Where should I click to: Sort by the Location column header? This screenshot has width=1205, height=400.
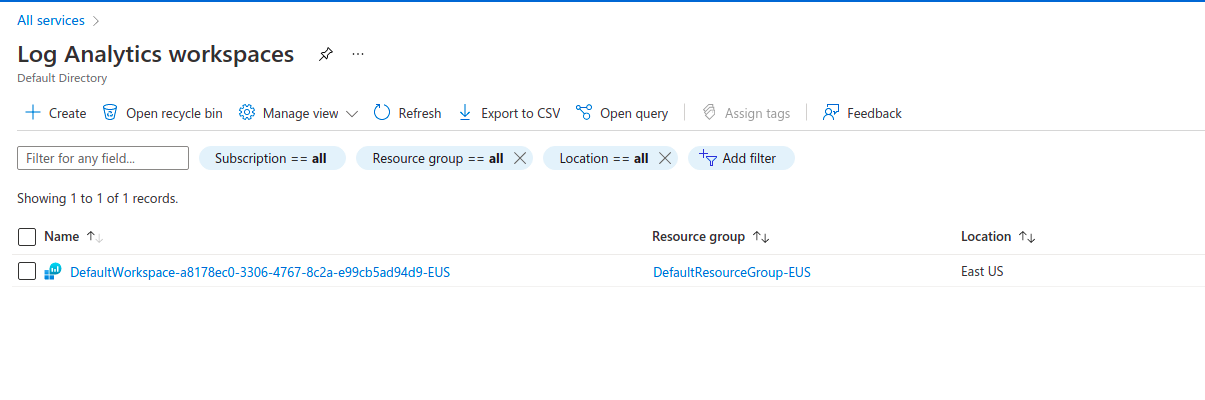[x=986, y=237]
